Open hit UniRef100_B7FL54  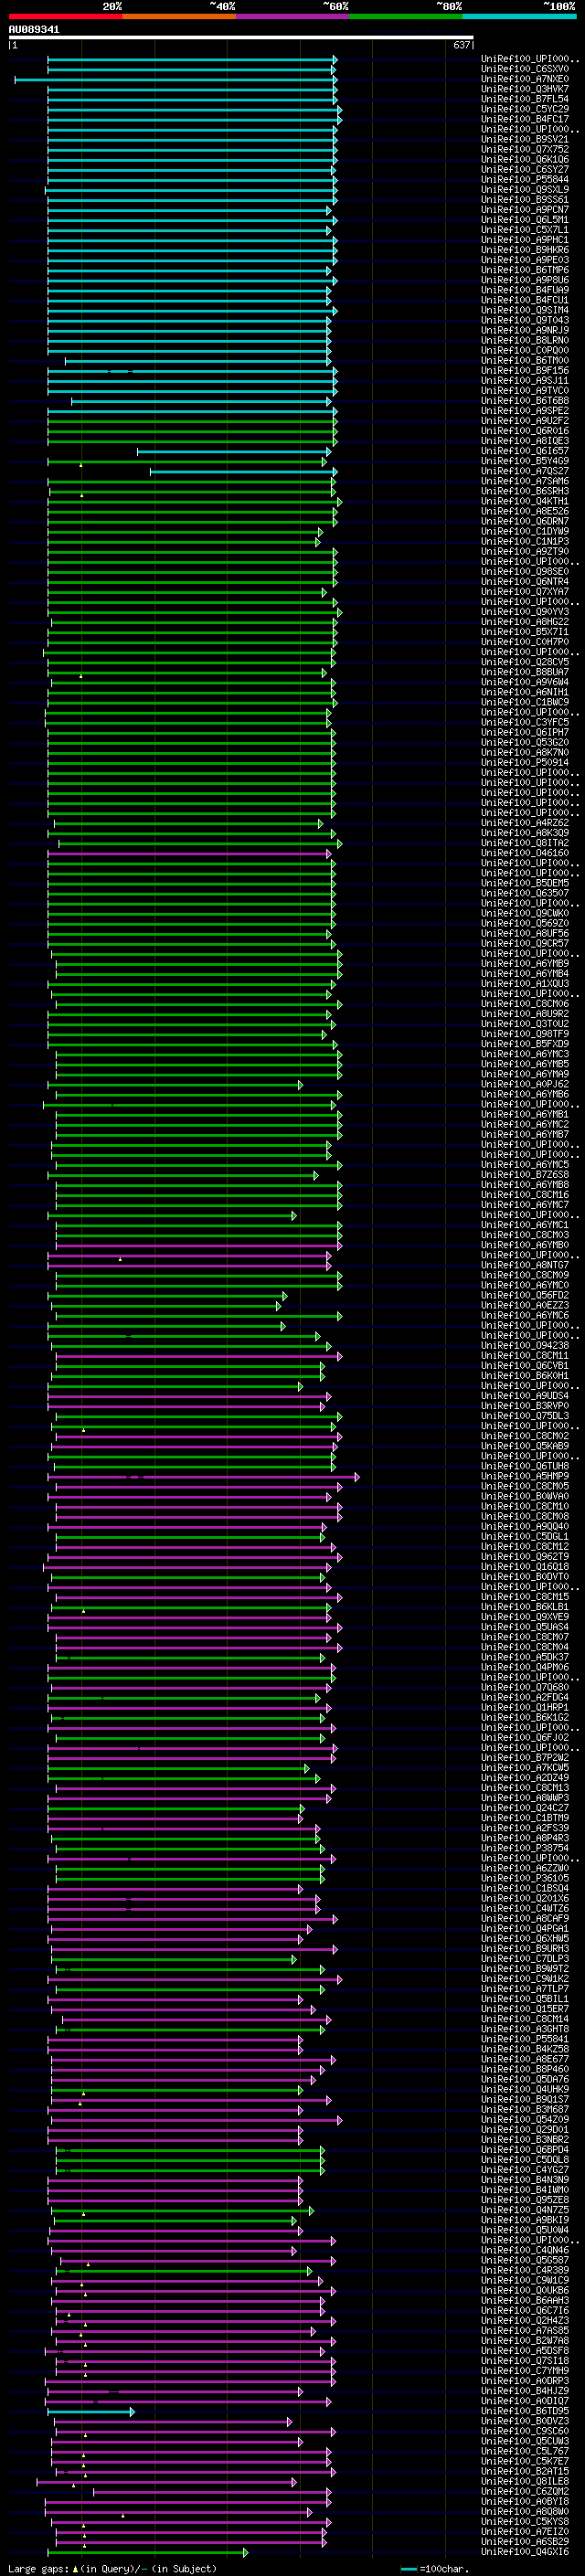(525, 99)
